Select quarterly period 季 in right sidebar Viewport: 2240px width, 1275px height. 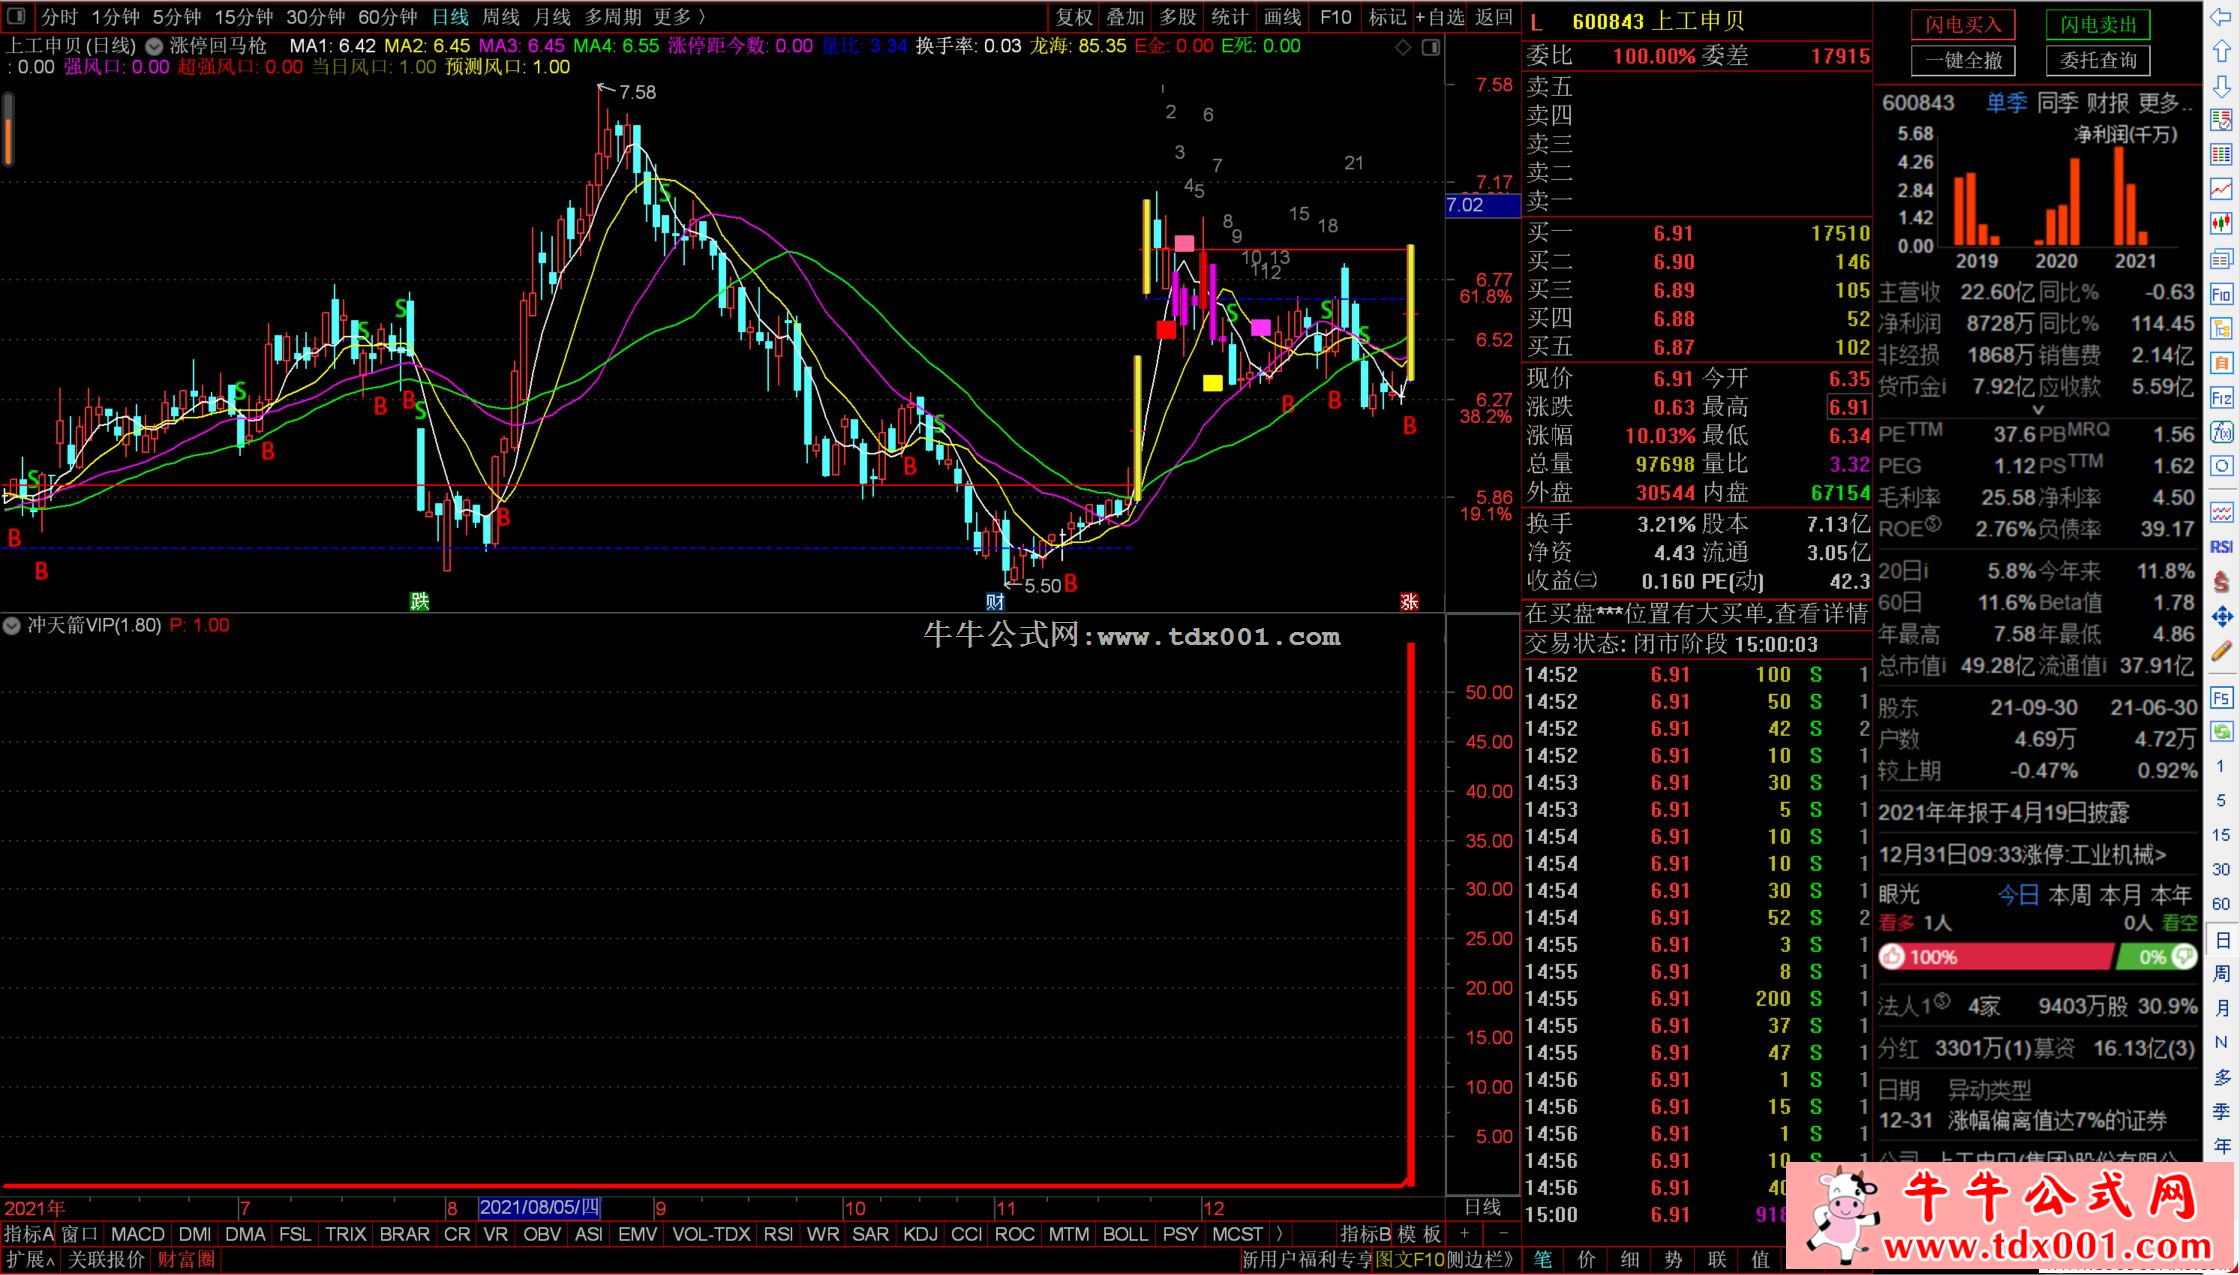2221,1111
